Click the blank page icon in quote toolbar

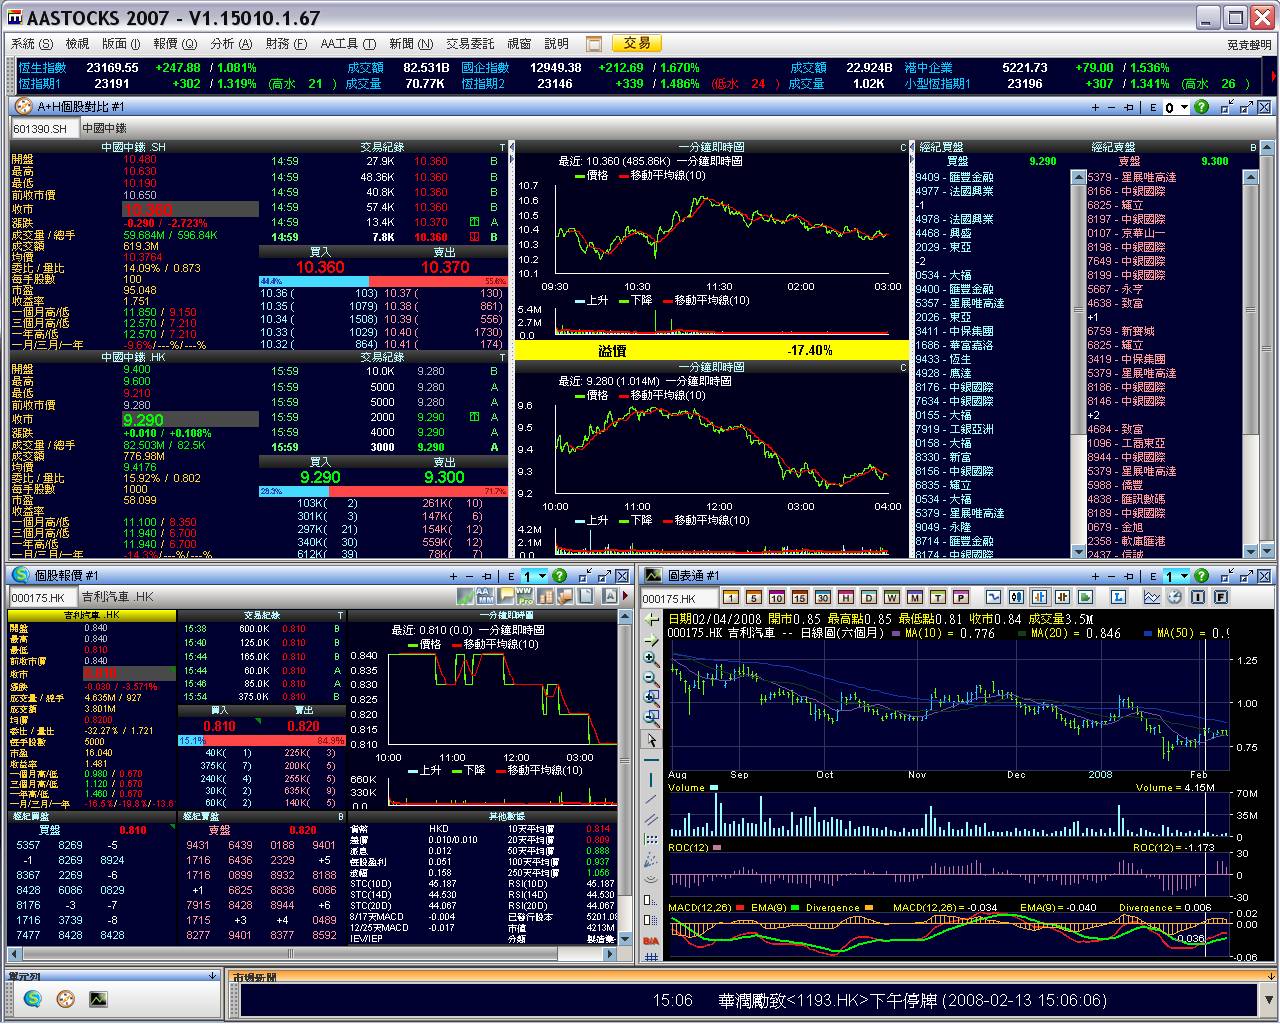click(585, 596)
